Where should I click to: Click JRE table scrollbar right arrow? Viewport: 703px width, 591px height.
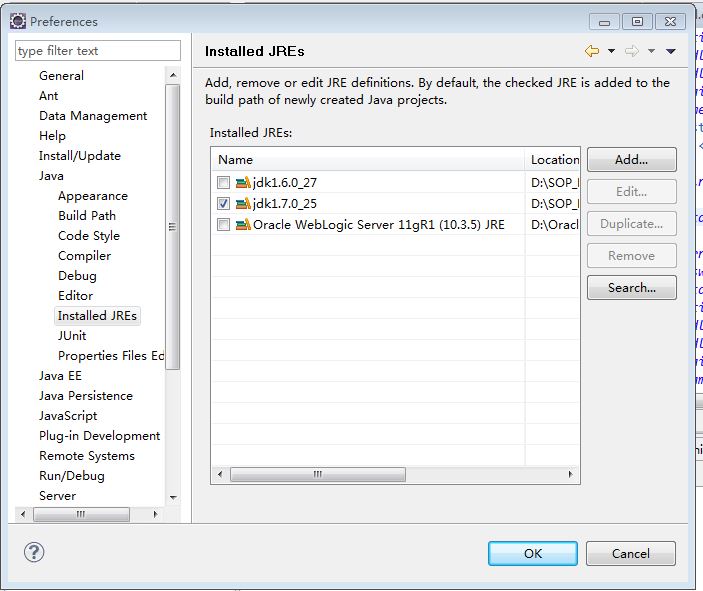(570, 474)
